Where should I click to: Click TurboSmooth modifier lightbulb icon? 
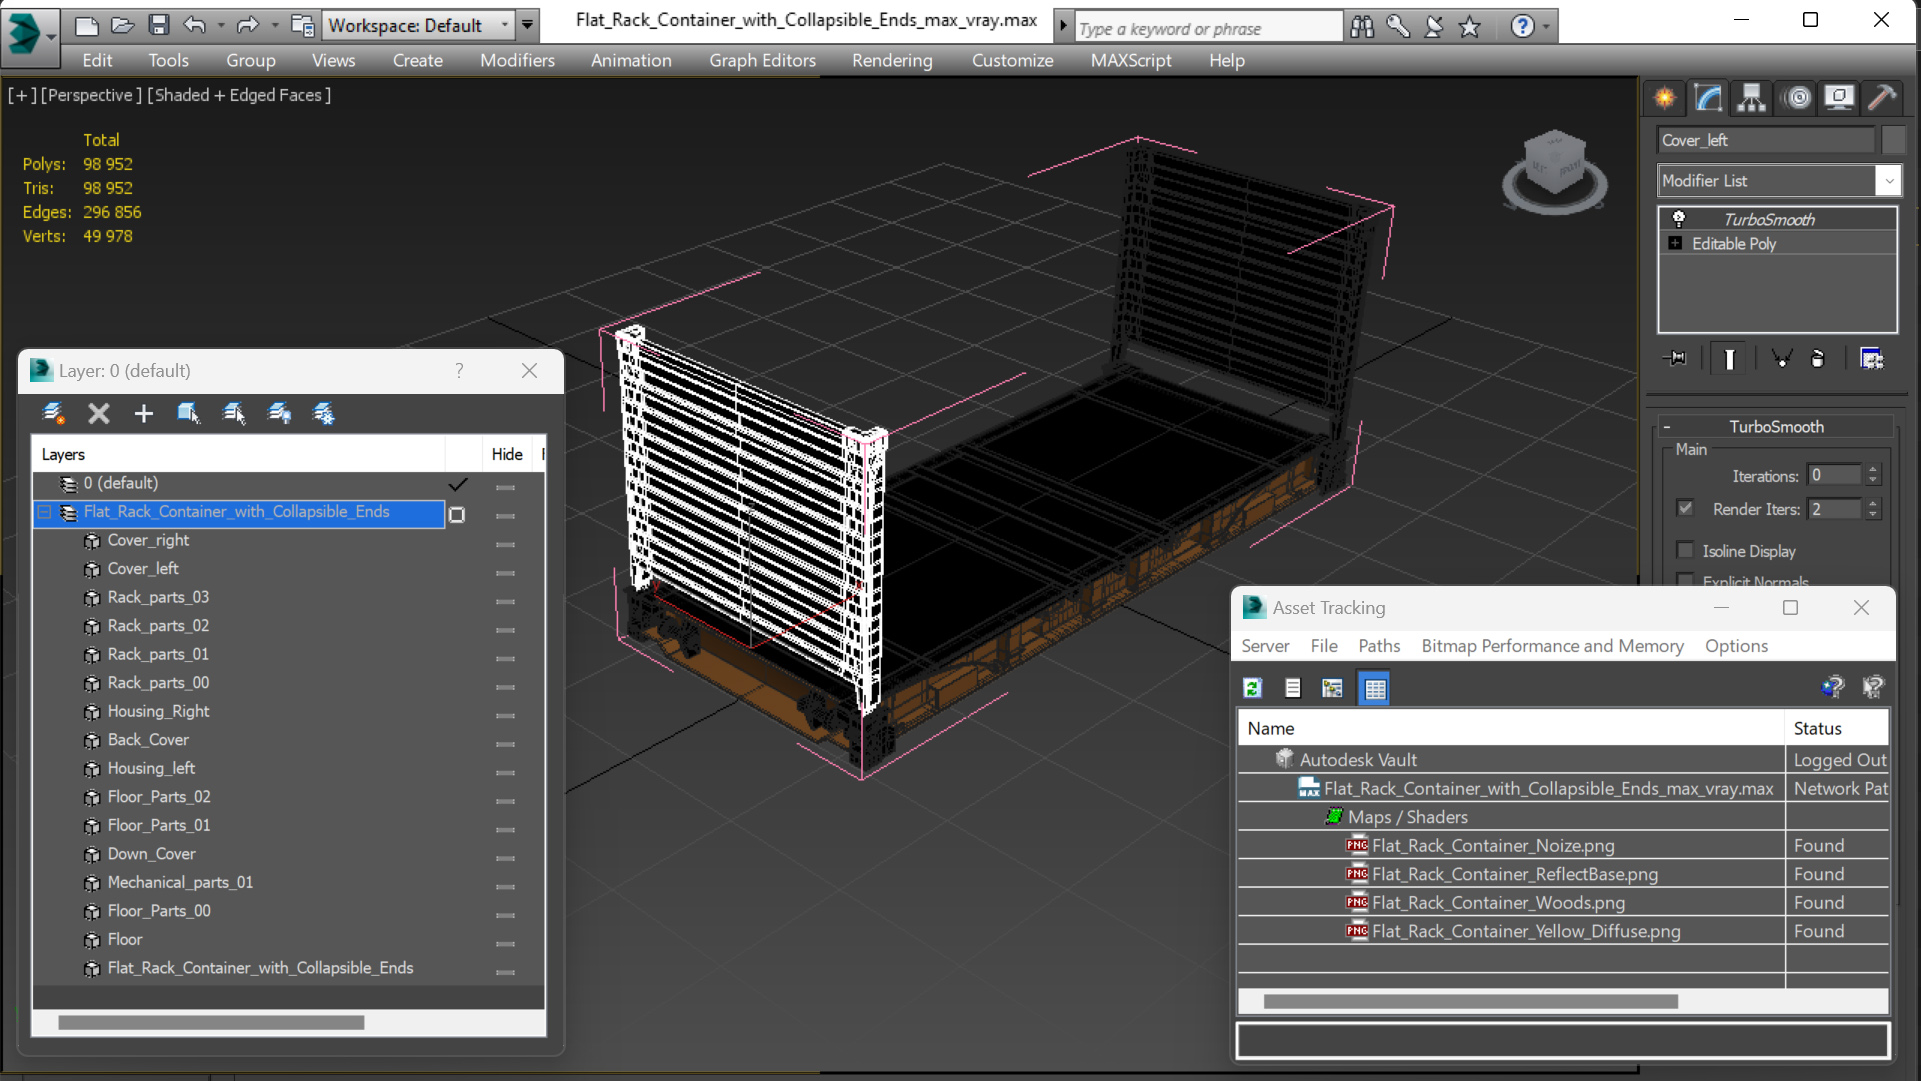1679,219
